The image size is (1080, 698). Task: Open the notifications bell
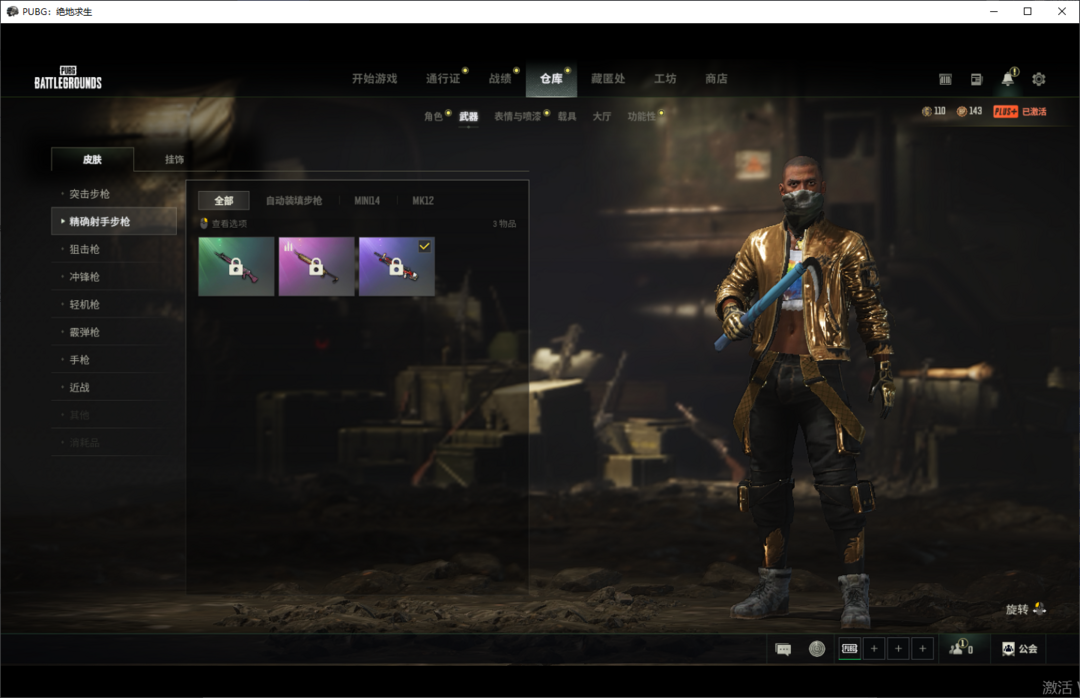tap(1008, 78)
